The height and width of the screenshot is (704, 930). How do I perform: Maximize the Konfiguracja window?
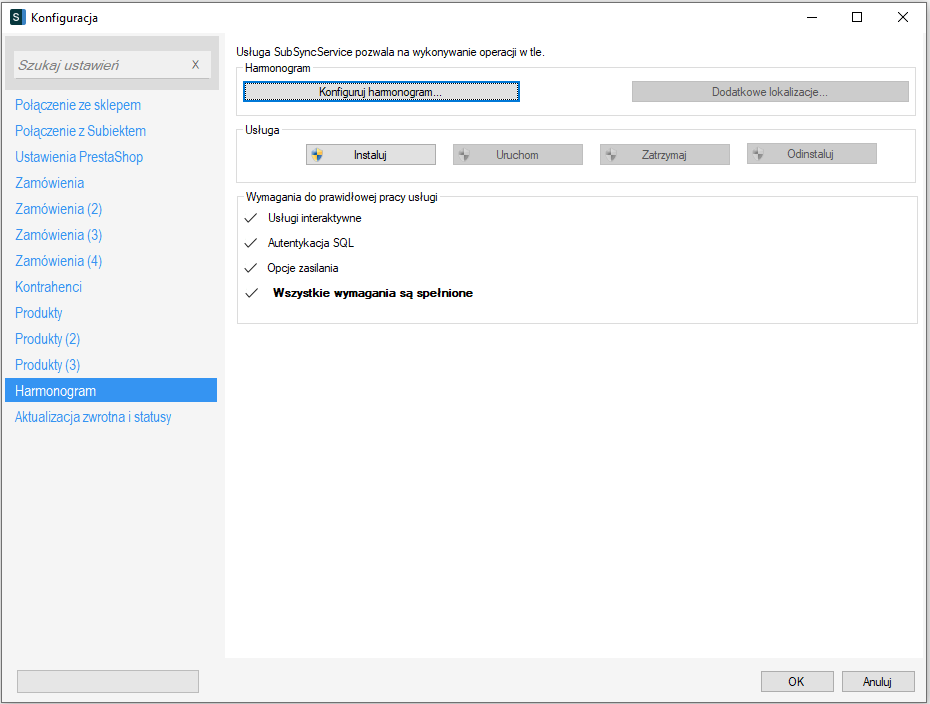(x=857, y=17)
